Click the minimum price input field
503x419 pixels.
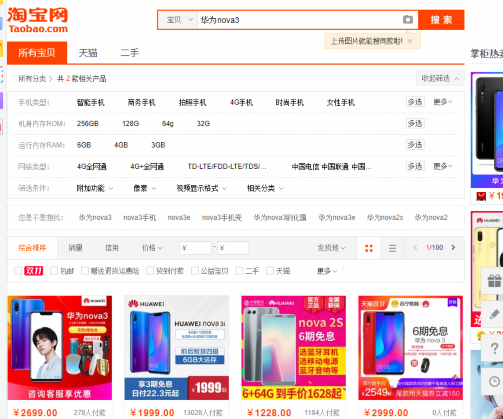click(195, 248)
